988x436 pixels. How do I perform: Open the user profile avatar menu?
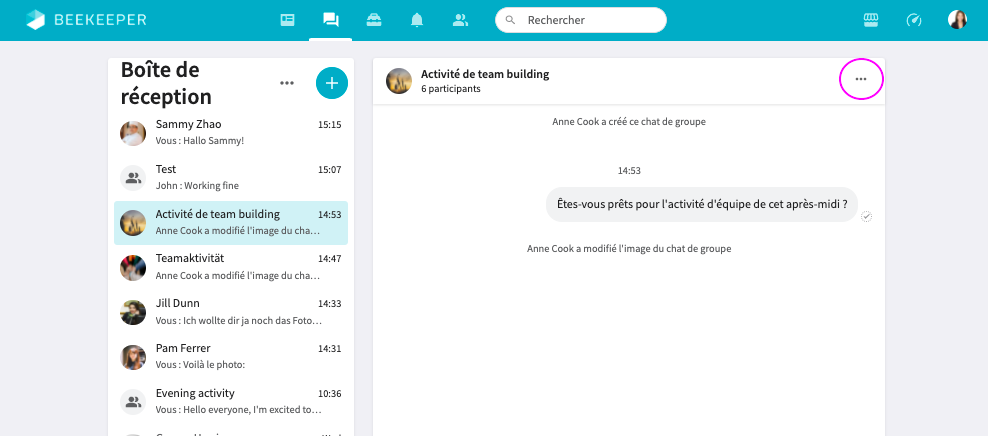click(957, 20)
